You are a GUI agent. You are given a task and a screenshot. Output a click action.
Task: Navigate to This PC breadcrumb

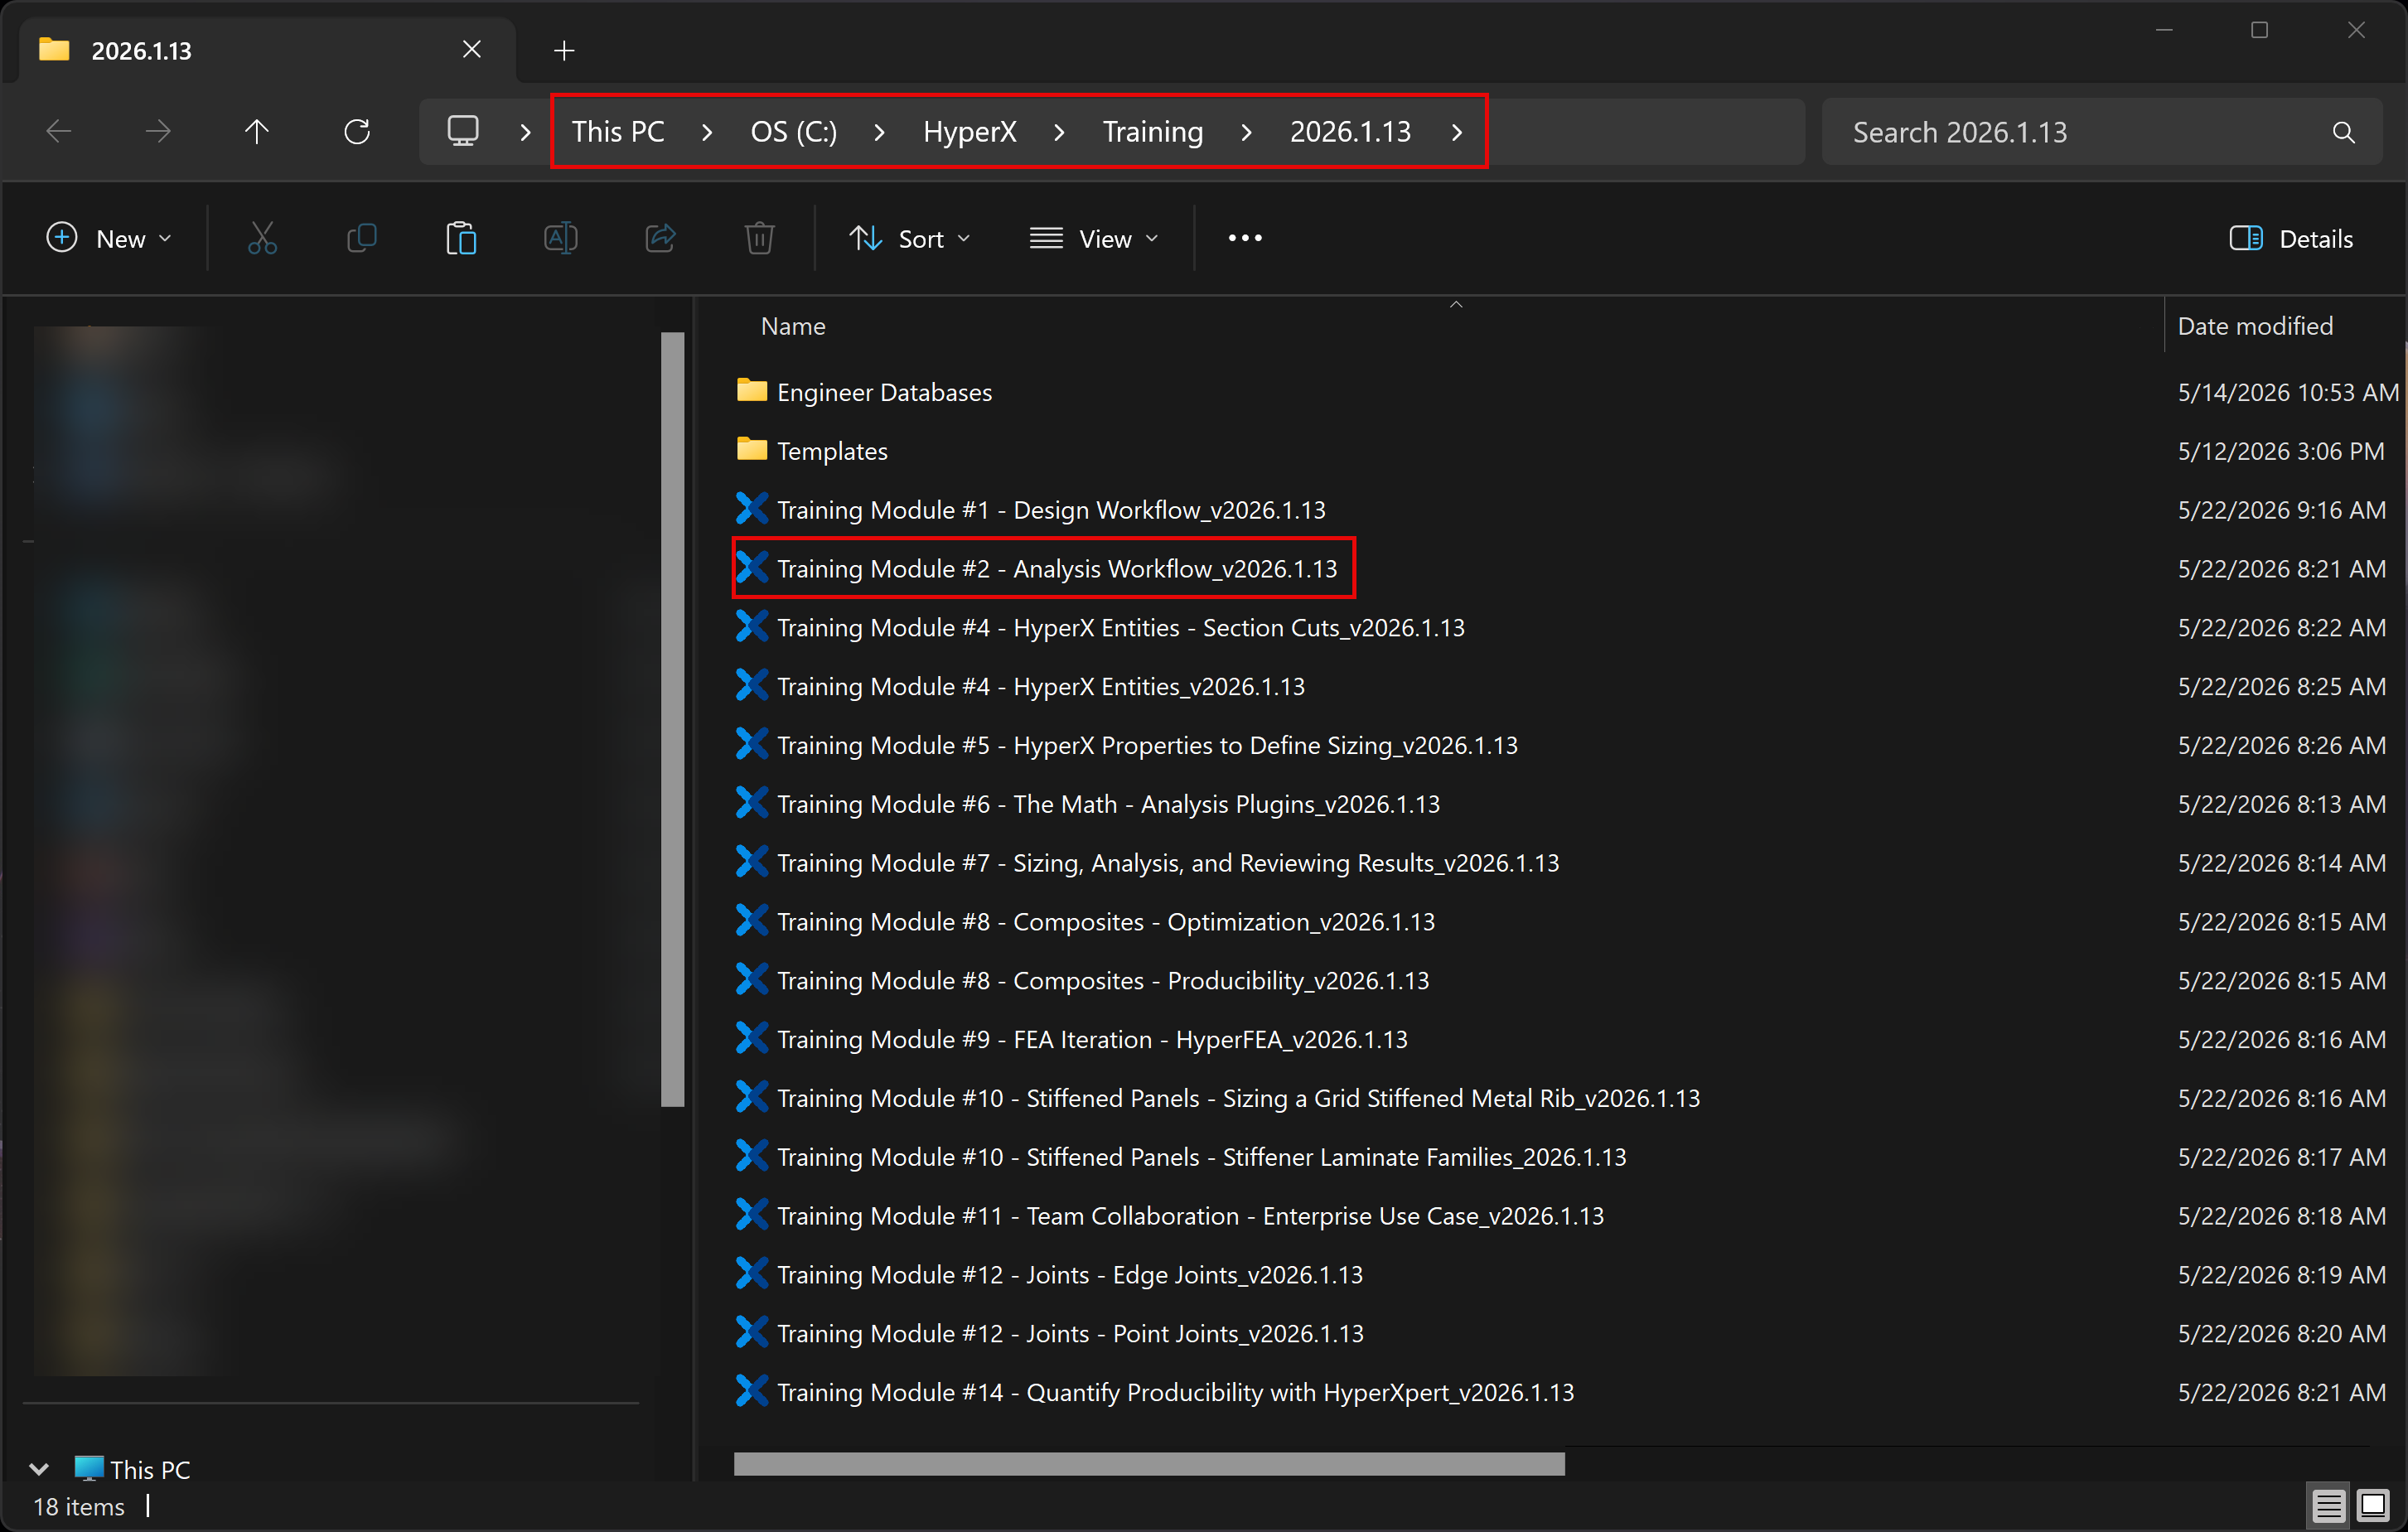(618, 132)
